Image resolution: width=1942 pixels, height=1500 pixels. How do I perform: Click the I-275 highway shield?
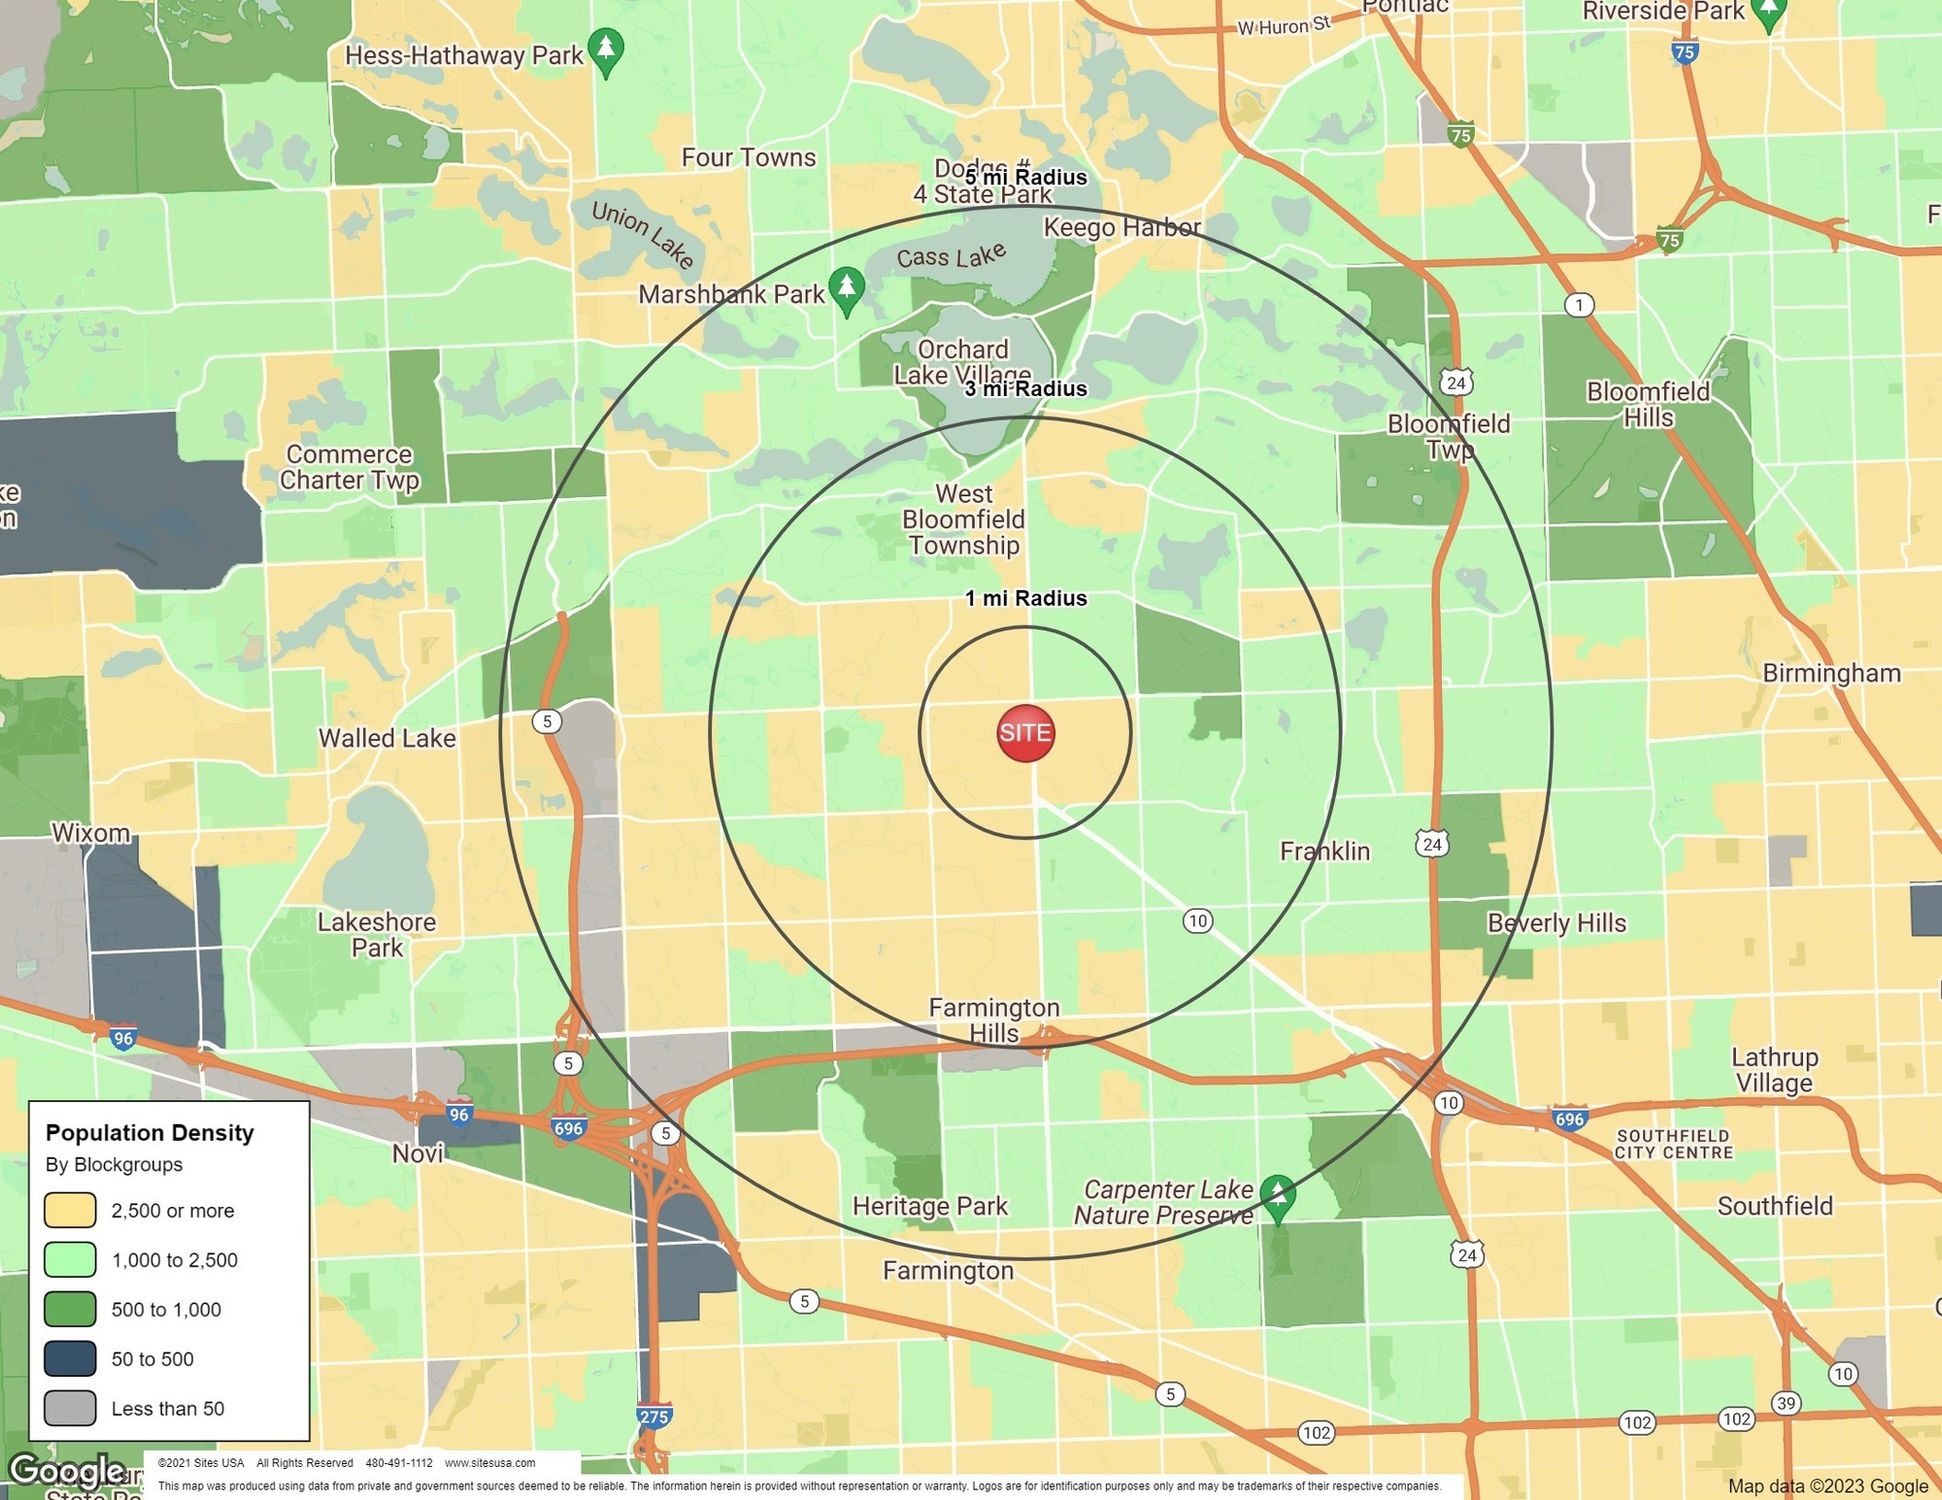tap(653, 1416)
